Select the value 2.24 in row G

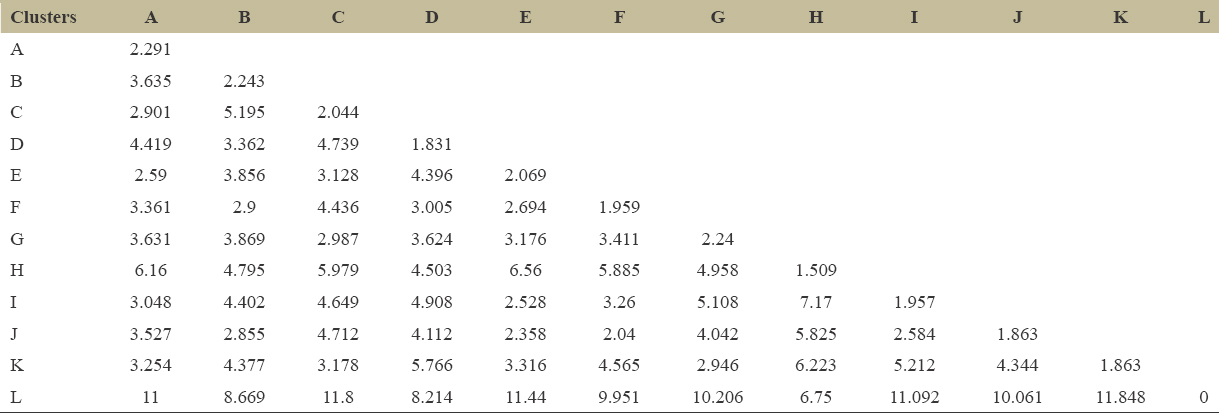717,239
